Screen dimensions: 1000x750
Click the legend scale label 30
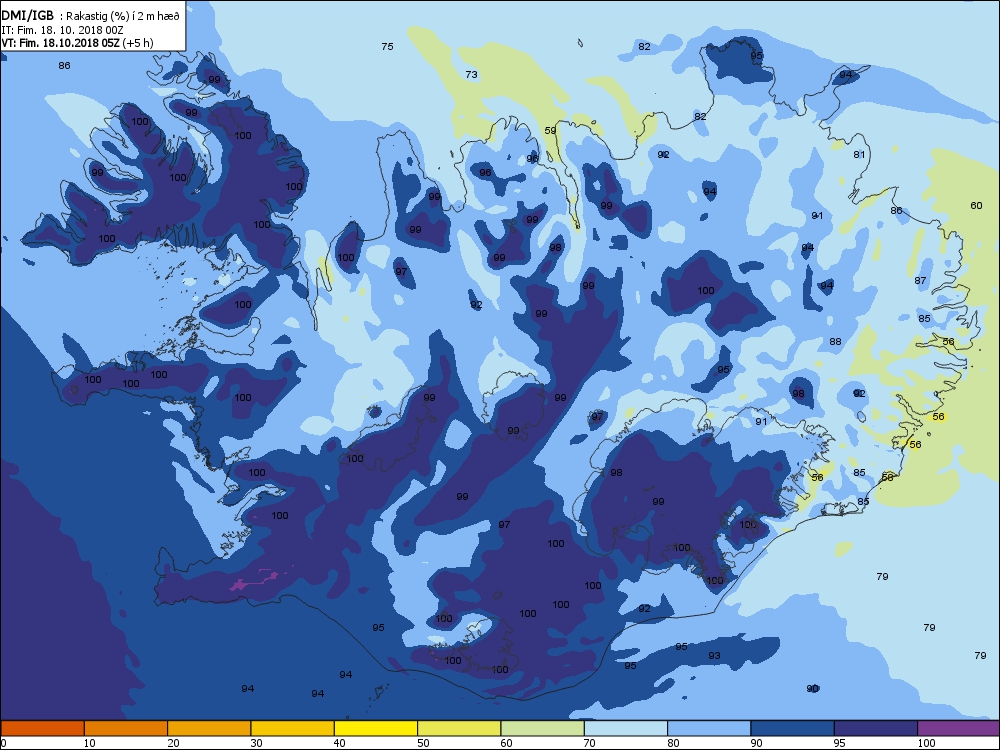[256, 743]
